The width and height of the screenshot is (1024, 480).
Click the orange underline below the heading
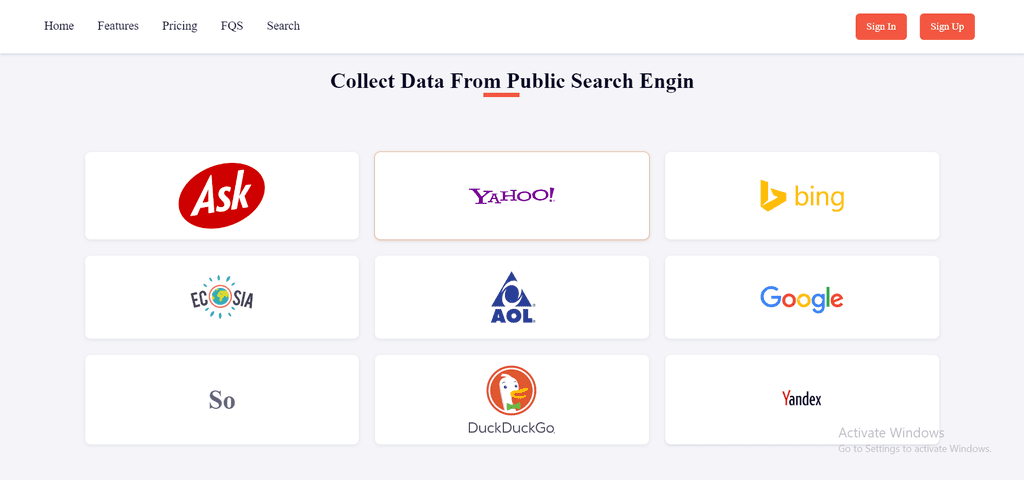pos(502,95)
